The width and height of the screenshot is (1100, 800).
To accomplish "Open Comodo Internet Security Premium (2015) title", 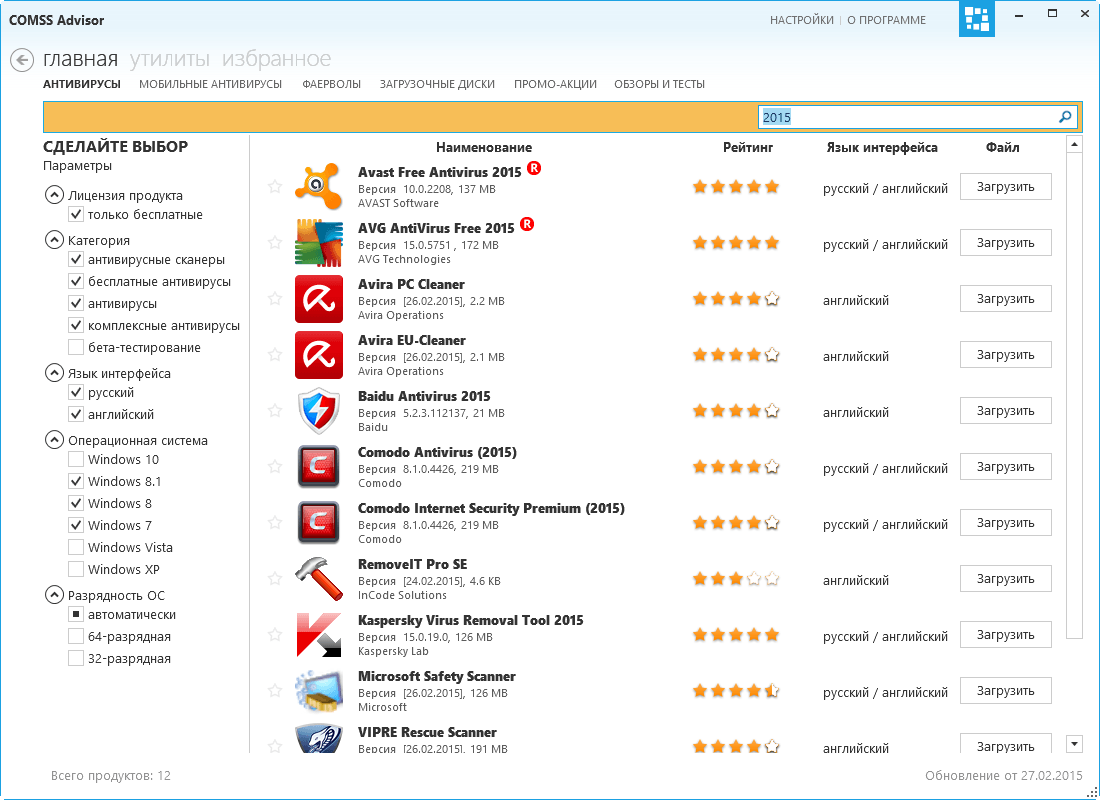I will [491, 508].
